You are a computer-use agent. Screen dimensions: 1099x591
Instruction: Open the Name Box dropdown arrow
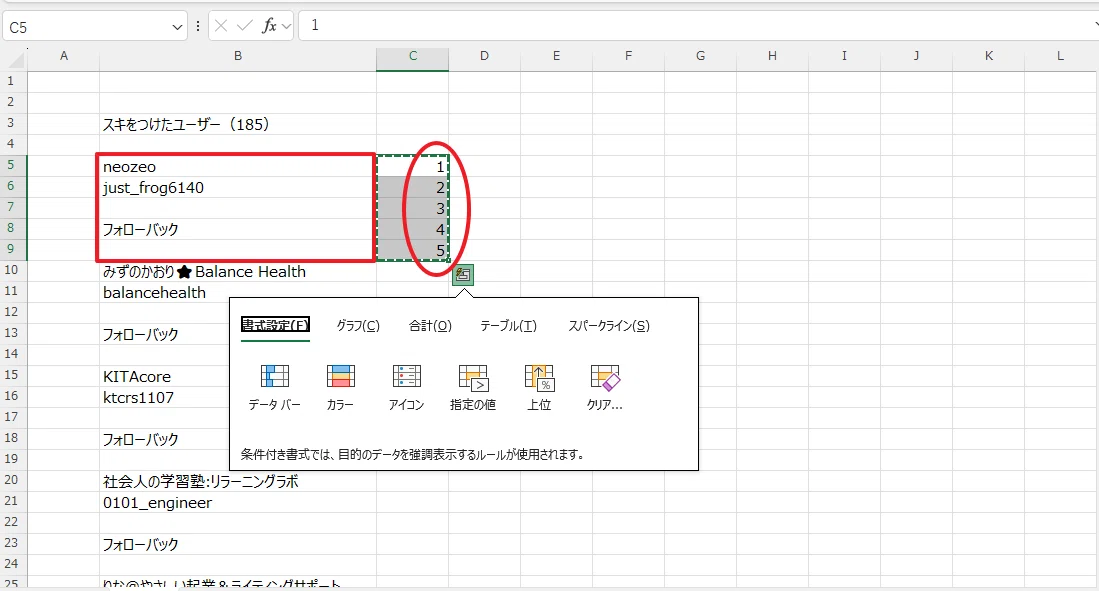pos(177,27)
